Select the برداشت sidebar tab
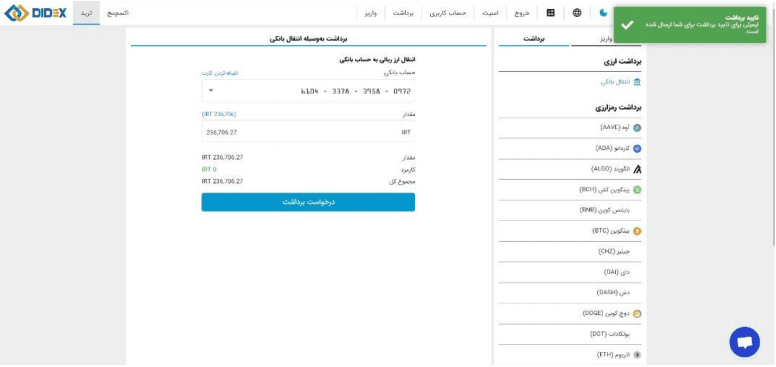The width and height of the screenshot is (776, 367). 534,38
